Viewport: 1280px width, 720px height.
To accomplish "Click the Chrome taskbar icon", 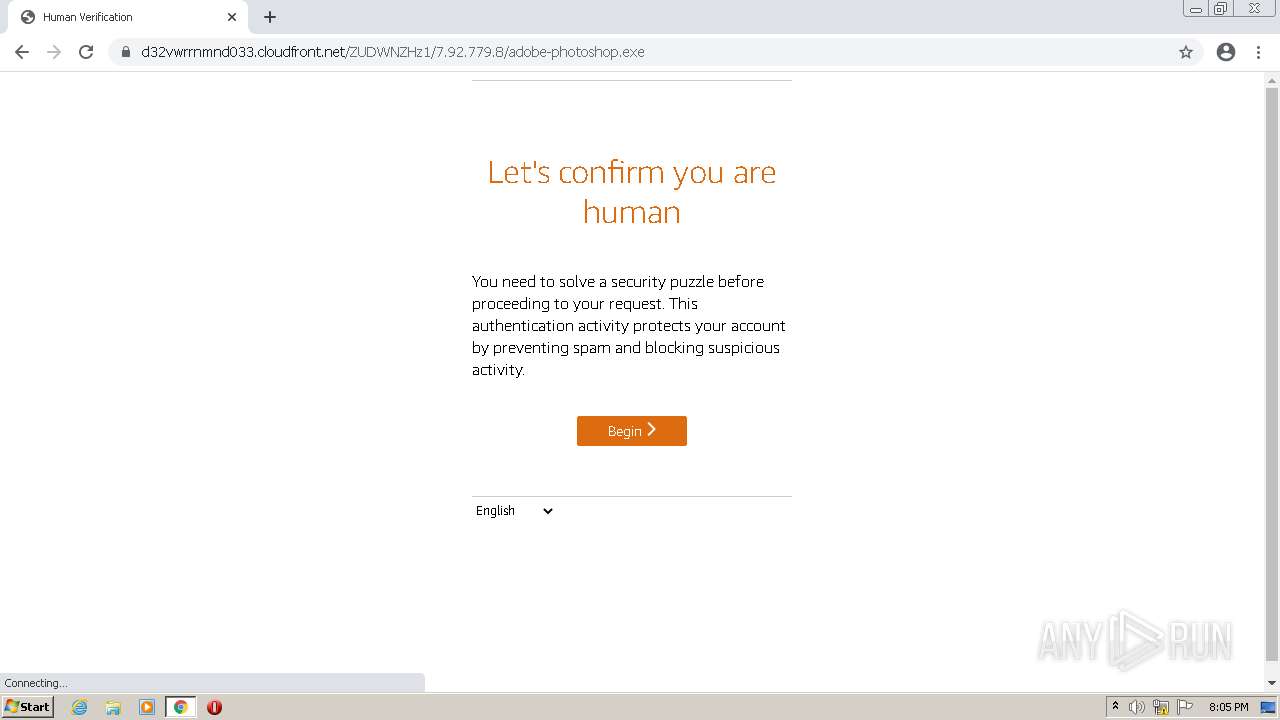I will click(181, 707).
